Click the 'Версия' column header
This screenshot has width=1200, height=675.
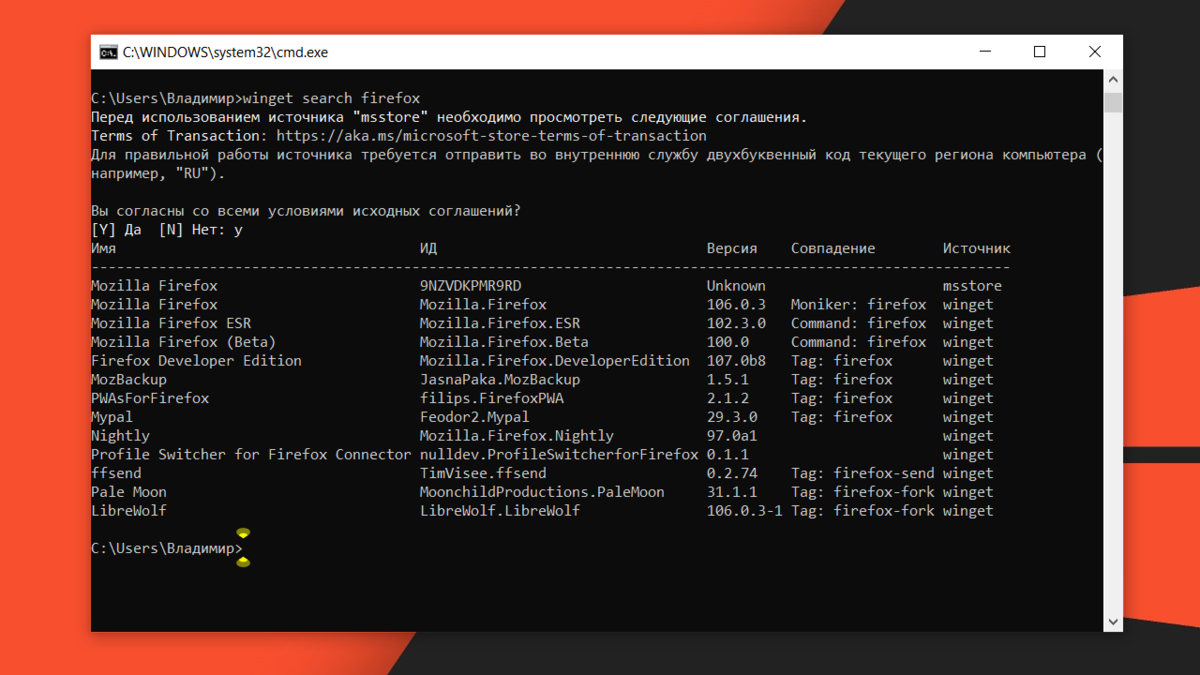tap(732, 248)
